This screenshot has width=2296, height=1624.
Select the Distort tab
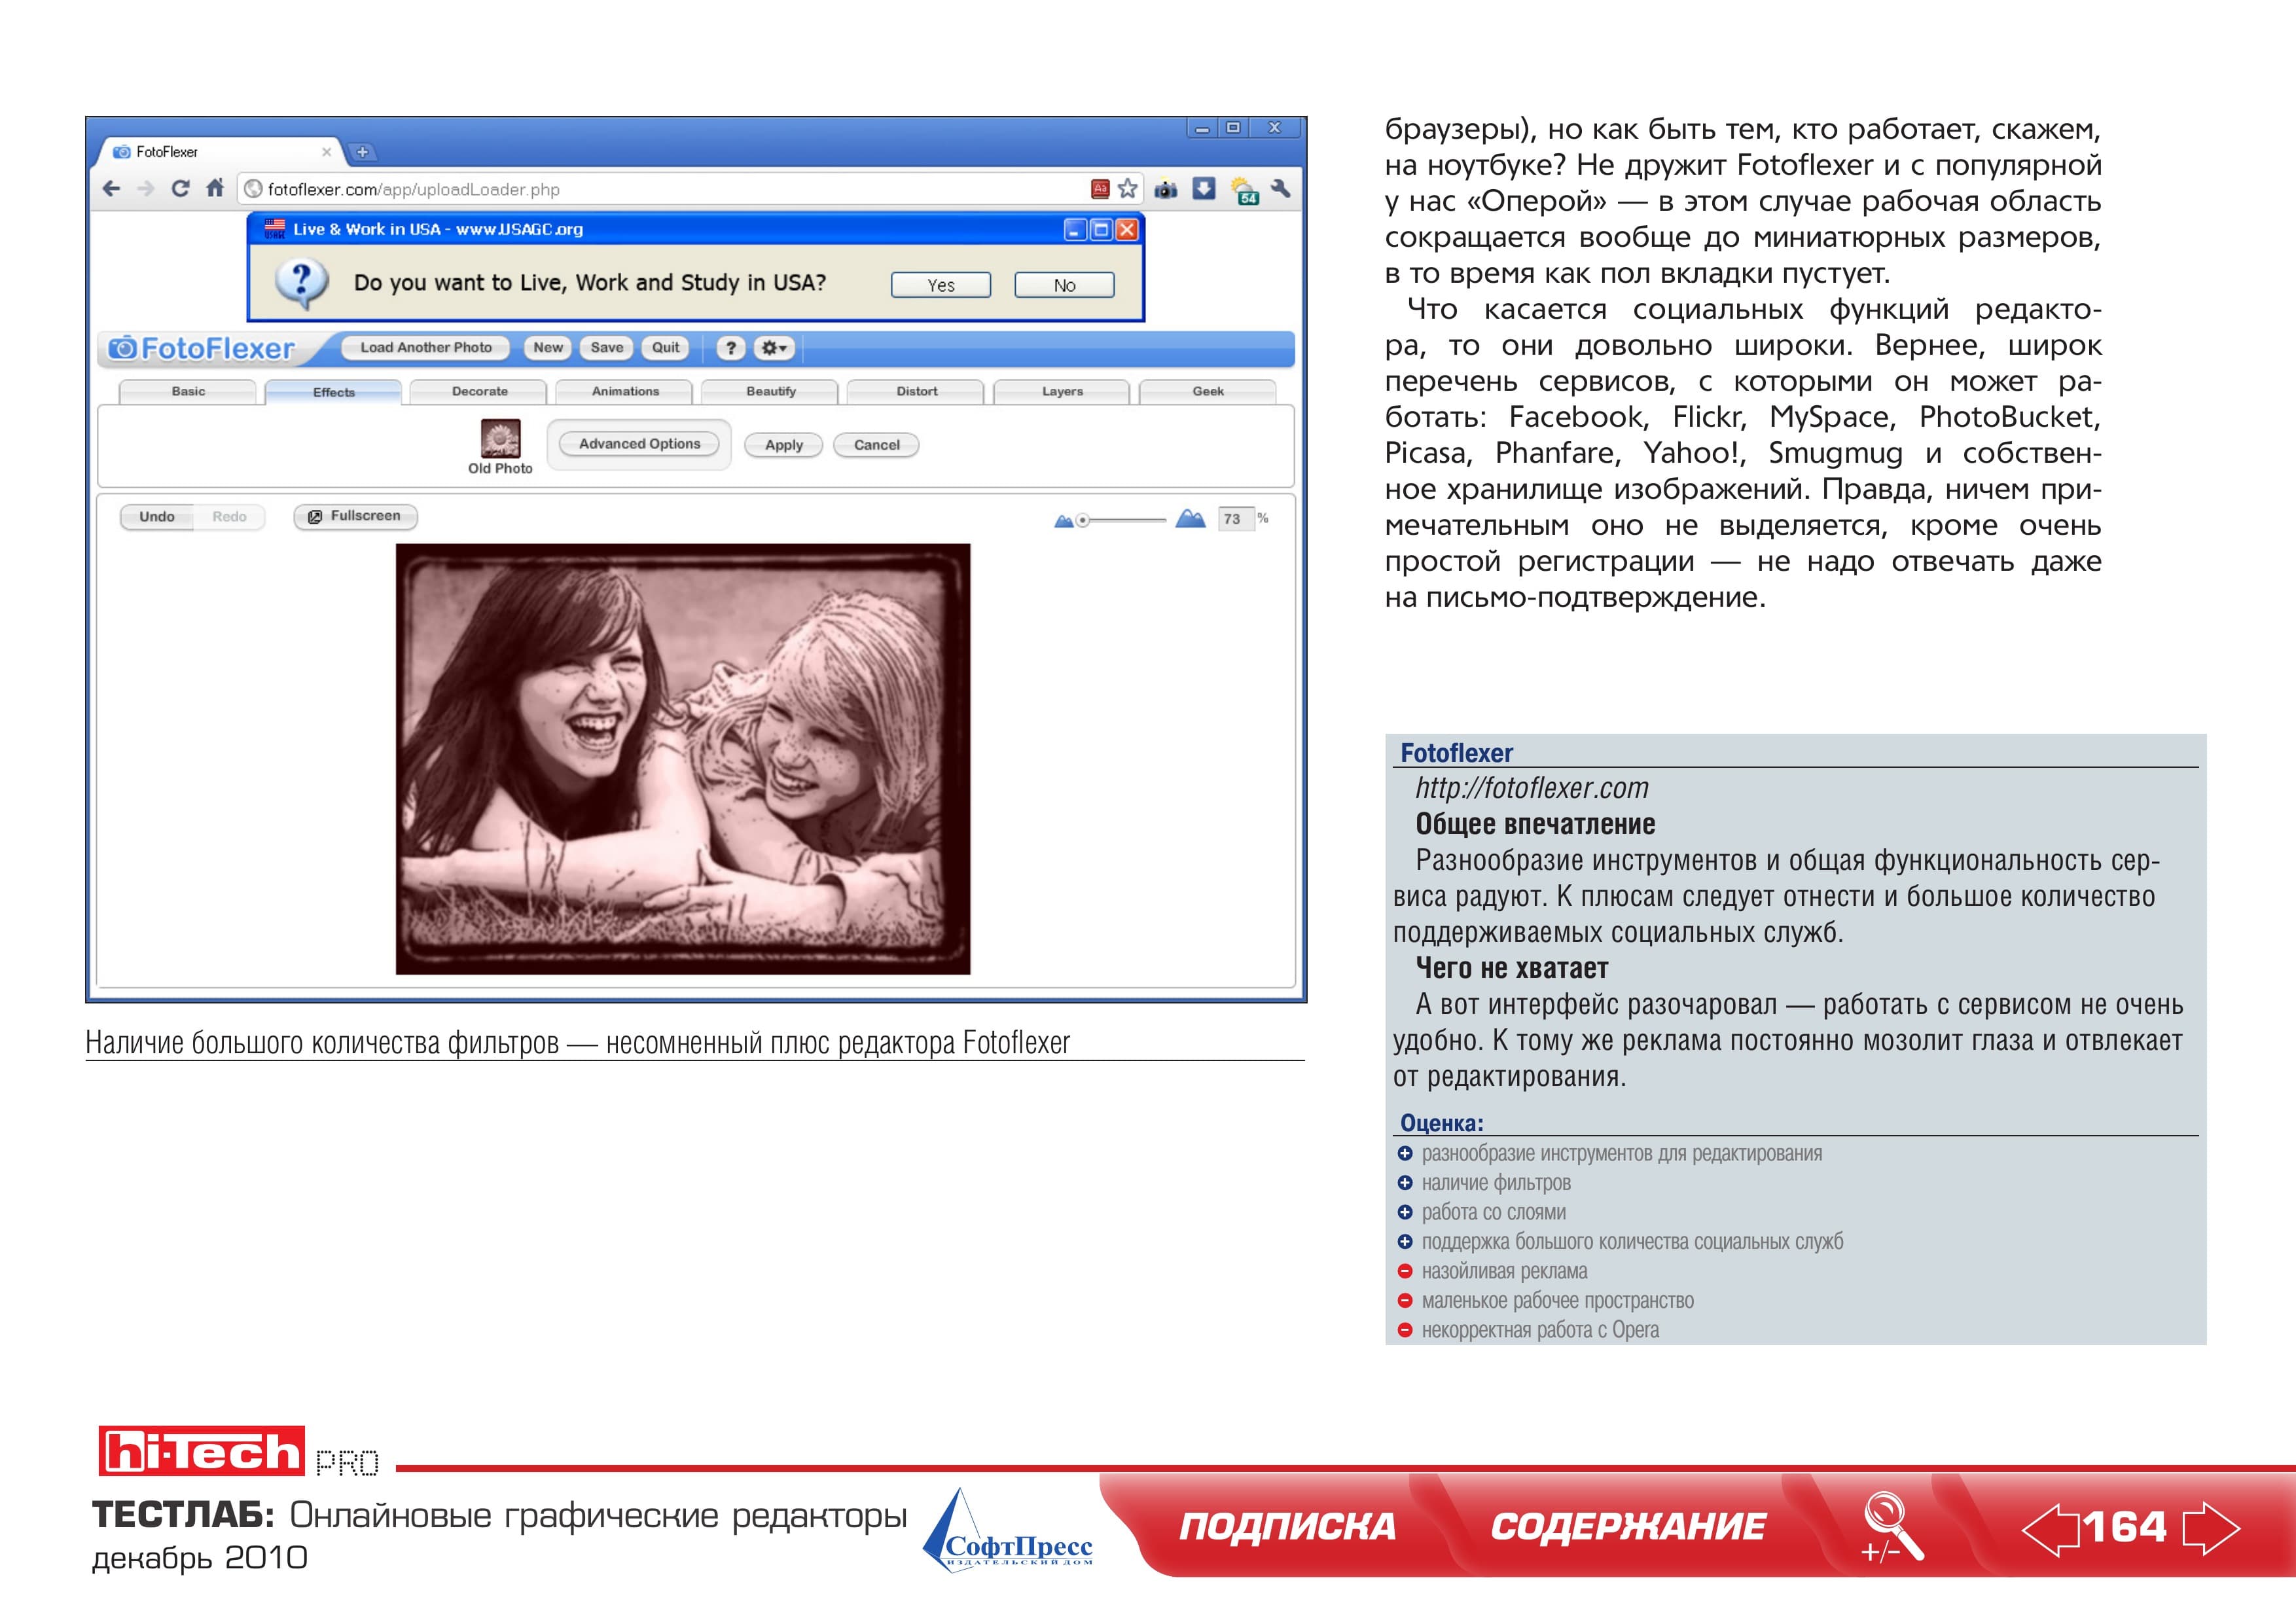pyautogui.click(x=917, y=391)
